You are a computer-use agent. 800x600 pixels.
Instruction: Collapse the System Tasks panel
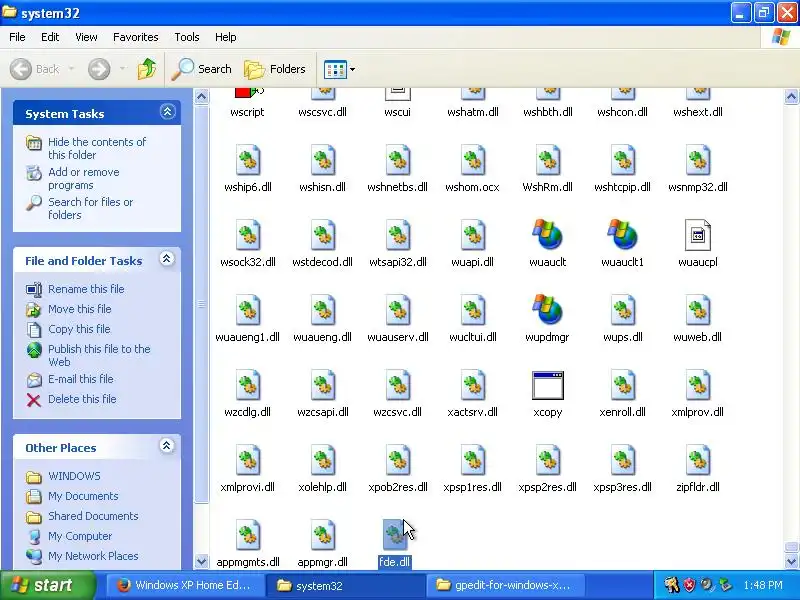point(167,112)
